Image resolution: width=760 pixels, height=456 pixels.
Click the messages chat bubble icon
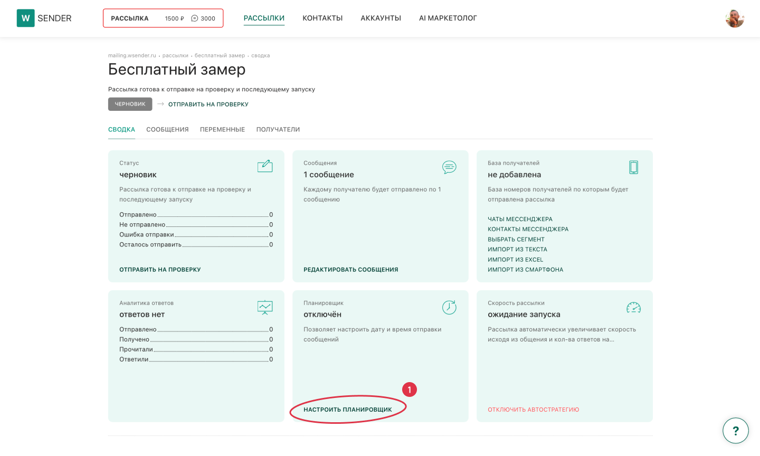449,167
